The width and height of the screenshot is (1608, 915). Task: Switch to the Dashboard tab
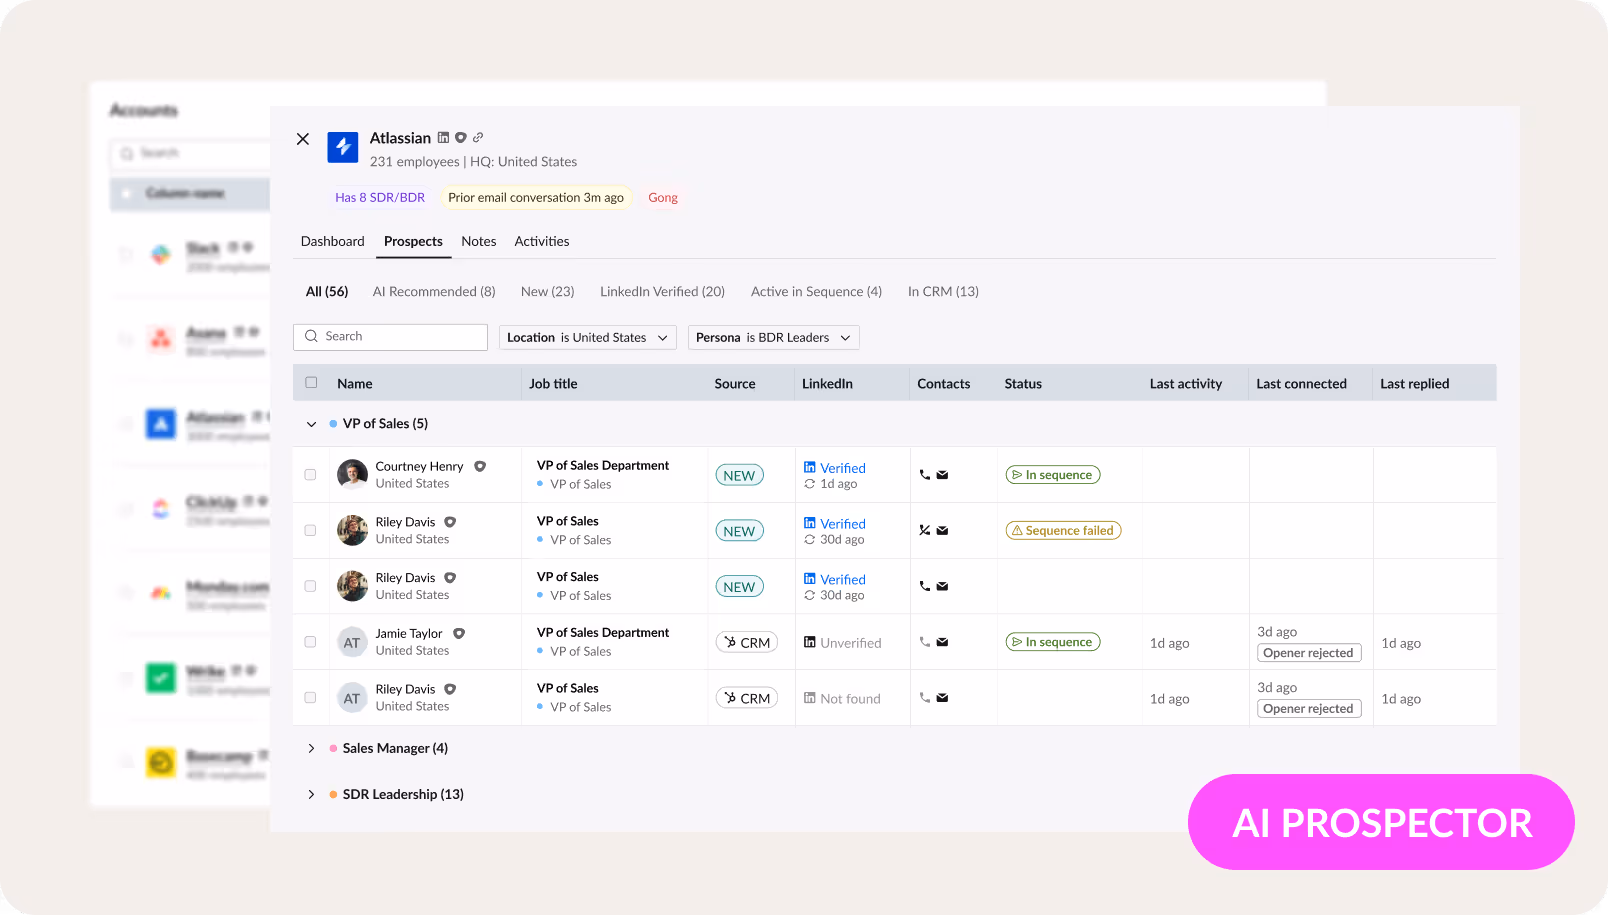tap(333, 242)
